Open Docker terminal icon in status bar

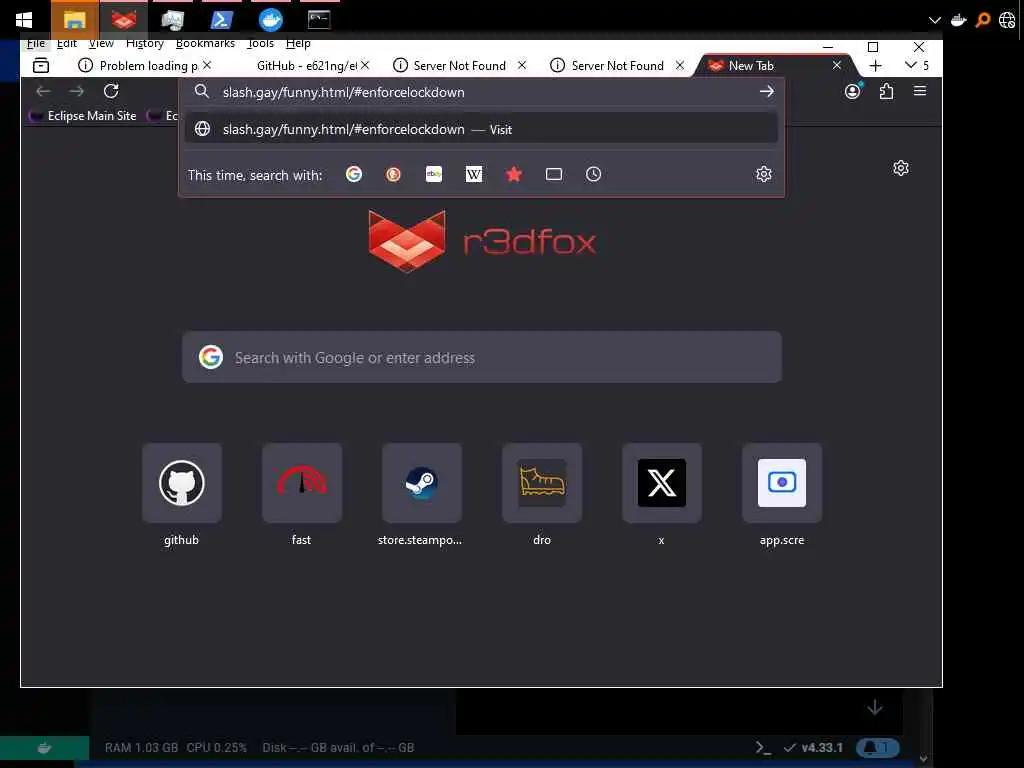(763, 748)
